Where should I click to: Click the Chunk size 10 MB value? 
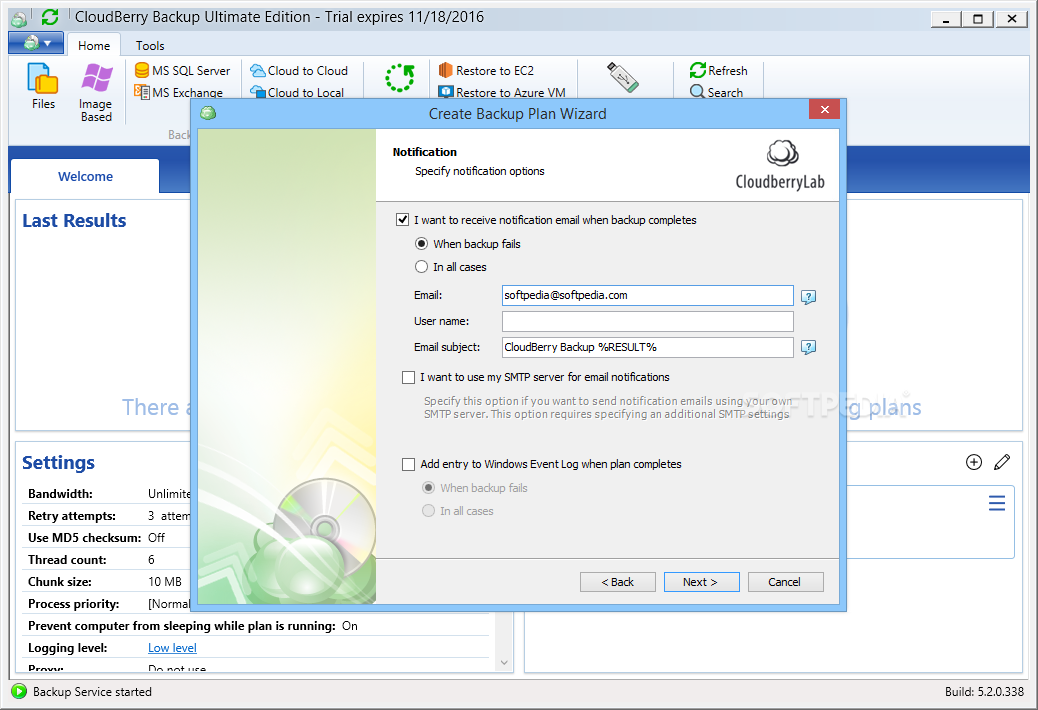pyautogui.click(x=165, y=582)
